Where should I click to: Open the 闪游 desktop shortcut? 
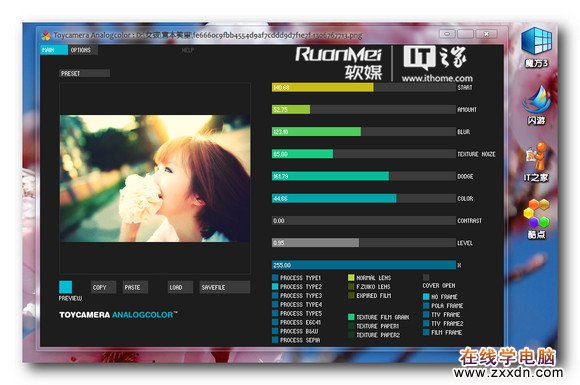(536, 100)
